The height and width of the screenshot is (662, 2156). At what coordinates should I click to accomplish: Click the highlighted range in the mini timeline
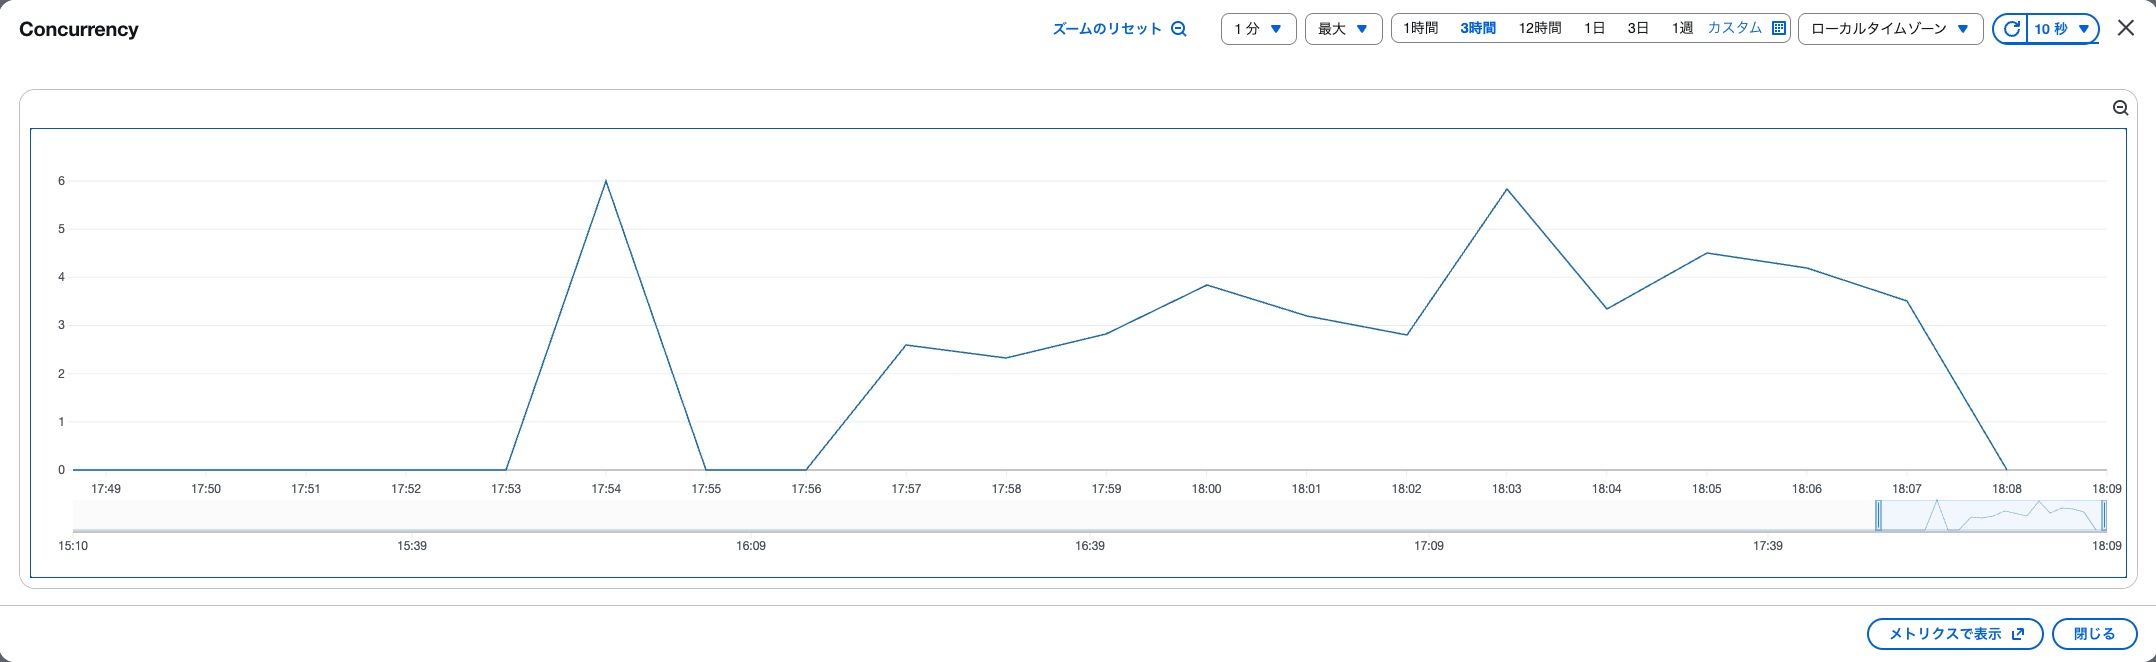1991,515
